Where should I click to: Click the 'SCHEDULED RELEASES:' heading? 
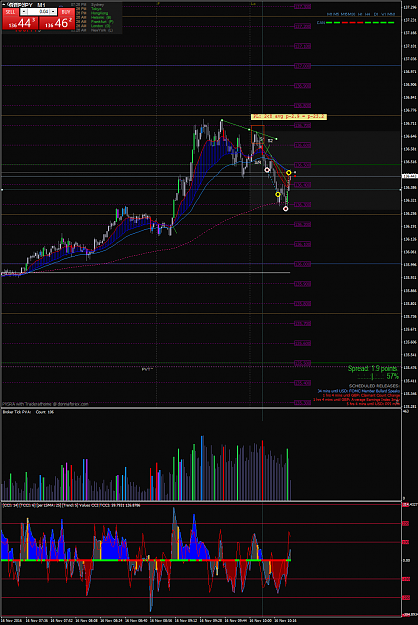coord(374,386)
